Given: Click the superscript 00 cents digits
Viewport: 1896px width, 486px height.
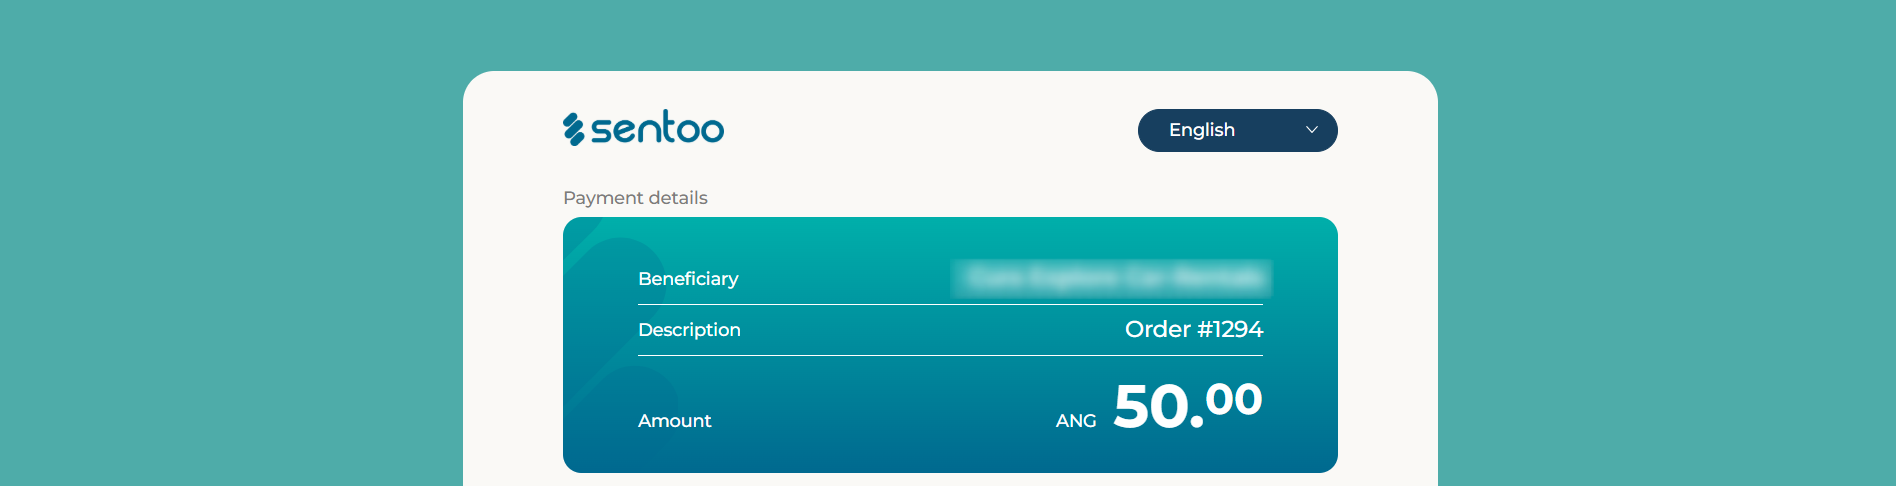Looking at the screenshot, I should click(1234, 399).
